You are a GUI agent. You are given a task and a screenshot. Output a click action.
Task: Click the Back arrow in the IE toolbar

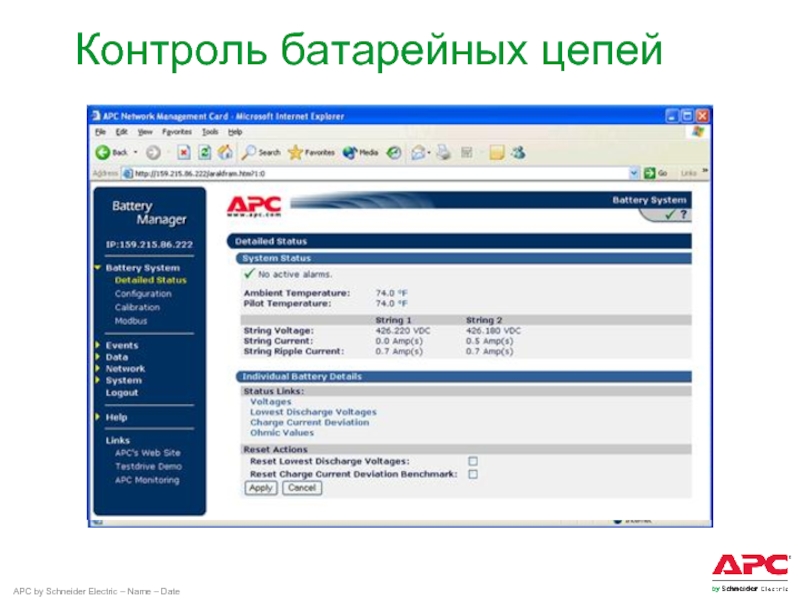click(103, 152)
